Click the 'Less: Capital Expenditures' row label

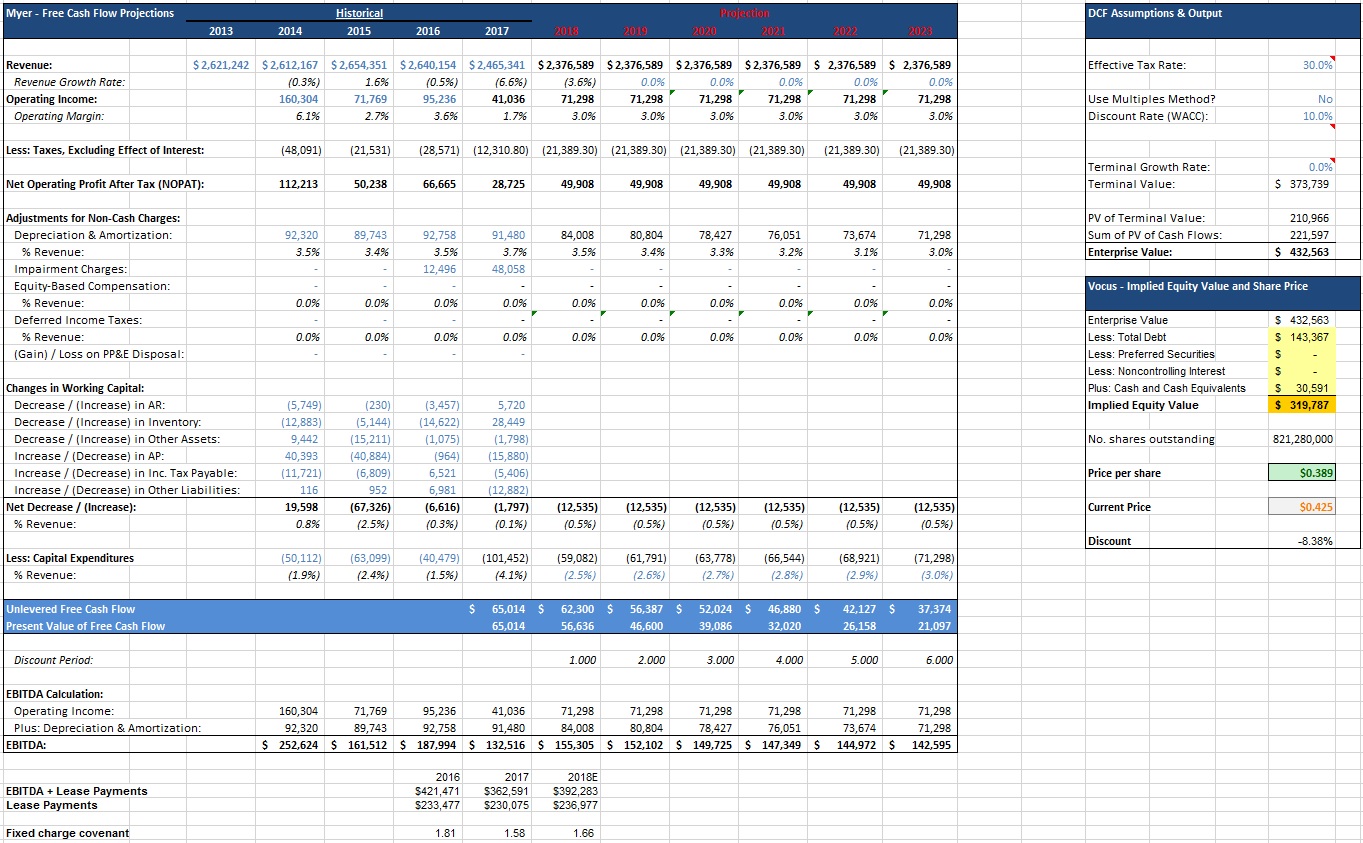tap(70, 558)
